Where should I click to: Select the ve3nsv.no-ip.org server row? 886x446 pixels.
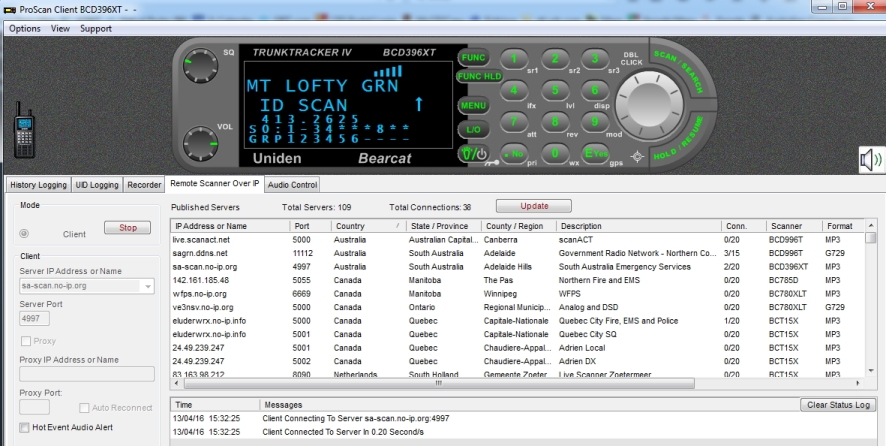[518, 308]
